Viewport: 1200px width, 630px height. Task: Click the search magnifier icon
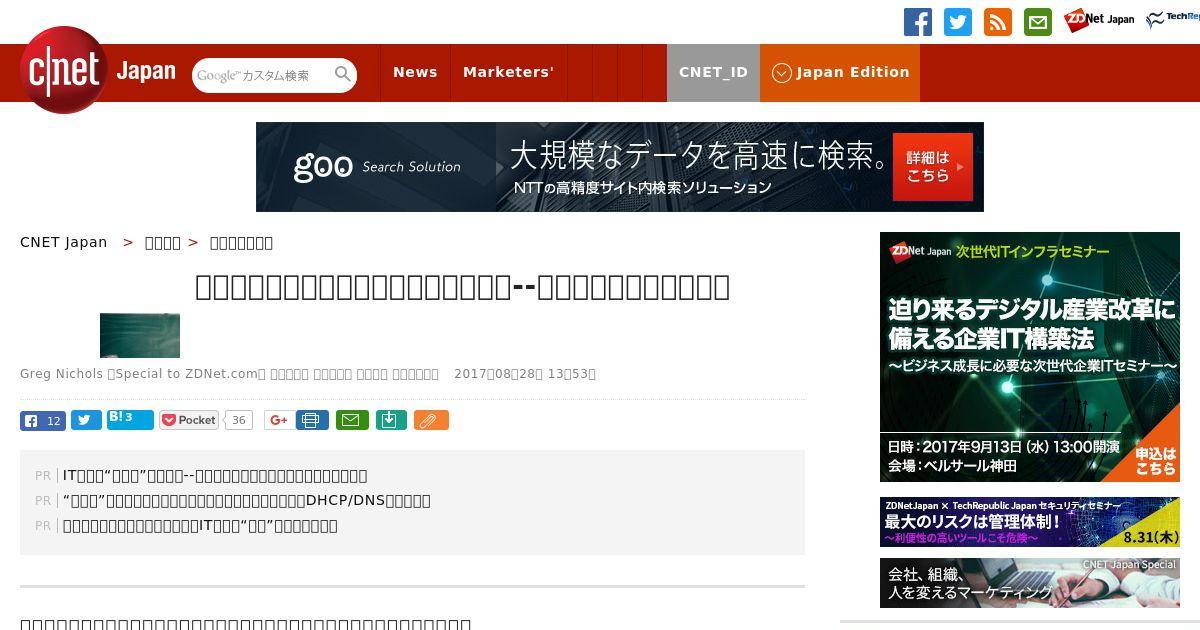tap(343, 74)
